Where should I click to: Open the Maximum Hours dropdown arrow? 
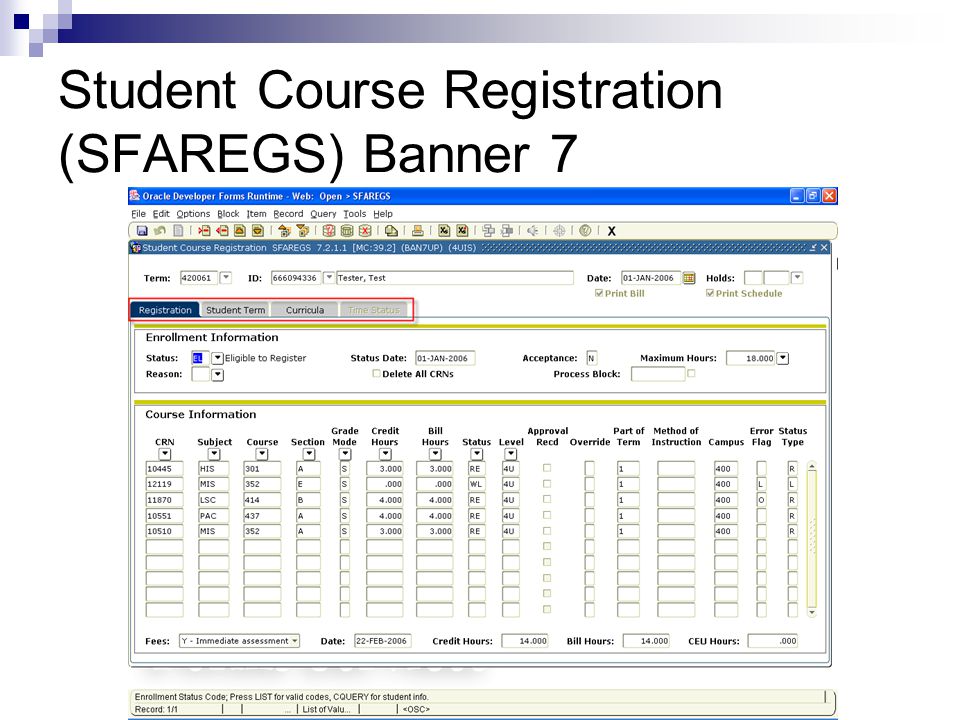tap(782, 358)
